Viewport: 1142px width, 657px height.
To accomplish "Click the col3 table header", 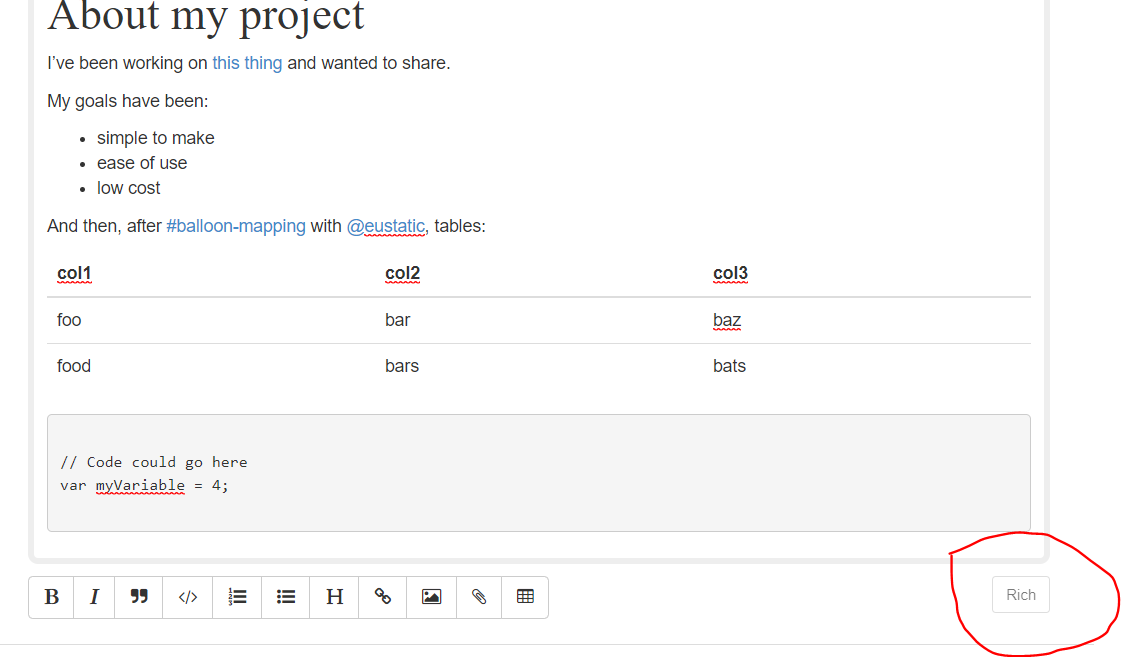I will click(730, 272).
